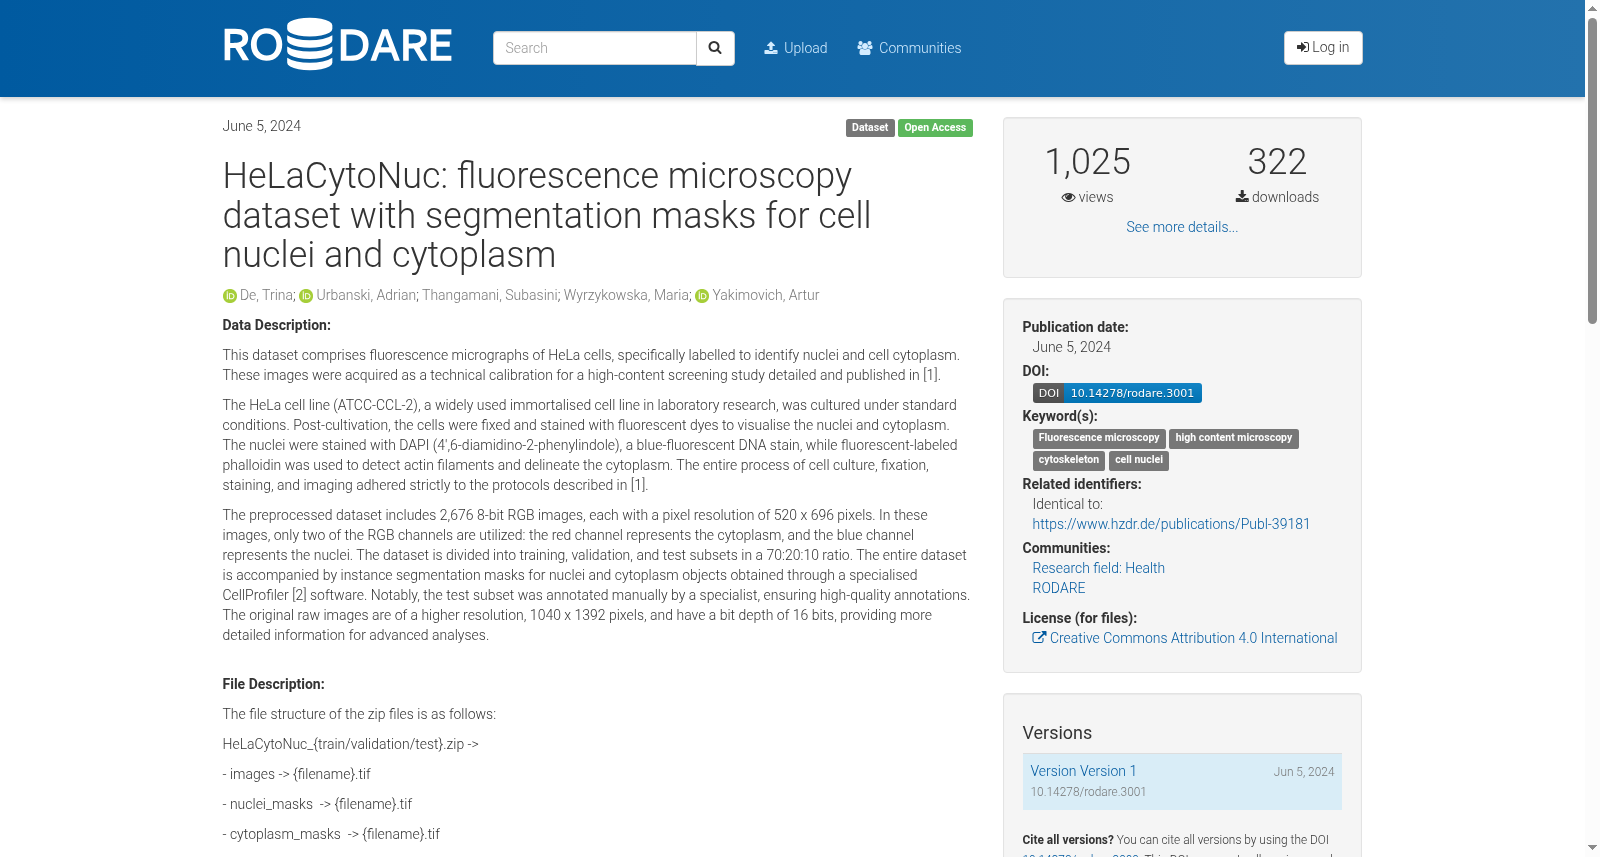The width and height of the screenshot is (1600, 857).
Task: Select the cytoskeleton keyword tag
Action: 1069,460
